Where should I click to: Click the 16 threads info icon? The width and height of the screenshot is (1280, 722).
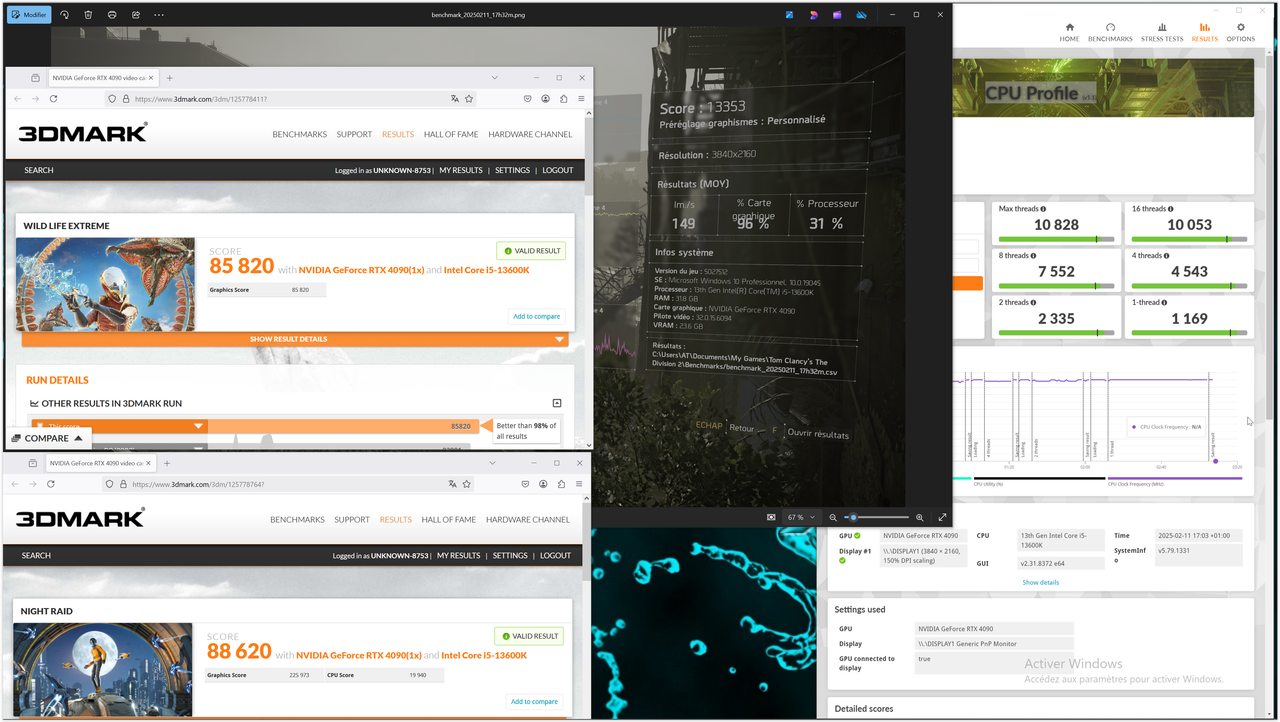click(1171, 209)
